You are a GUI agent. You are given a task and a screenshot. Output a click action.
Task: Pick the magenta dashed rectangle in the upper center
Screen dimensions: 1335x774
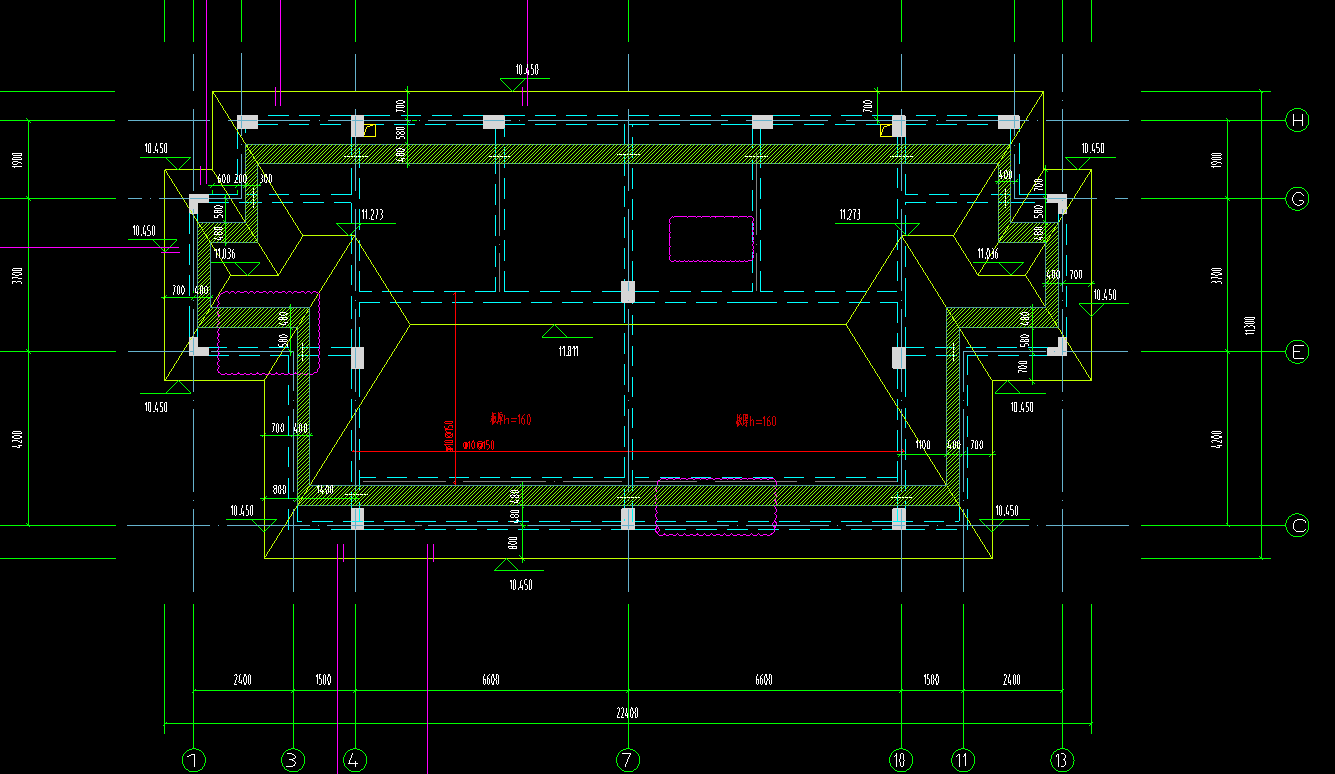pyautogui.click(x=711, y=239)
